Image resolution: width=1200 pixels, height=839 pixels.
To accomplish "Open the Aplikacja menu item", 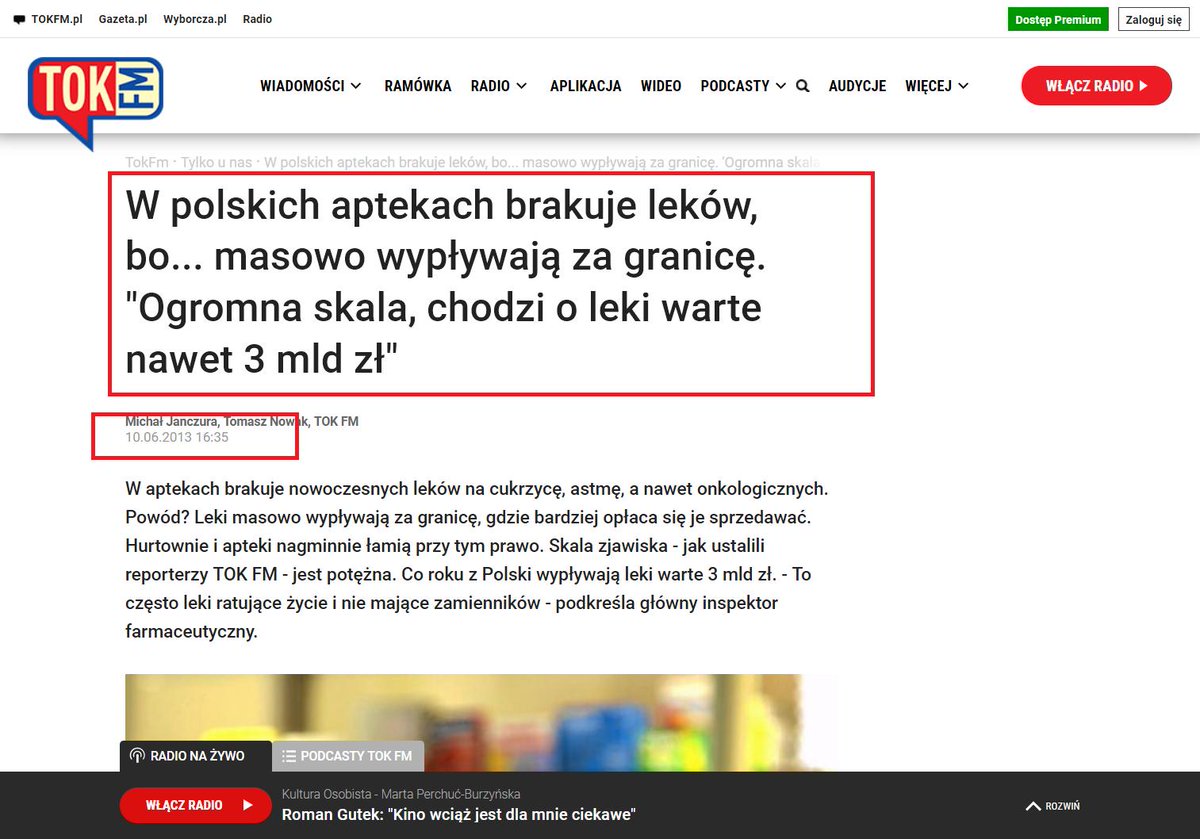I will (586, 86).
